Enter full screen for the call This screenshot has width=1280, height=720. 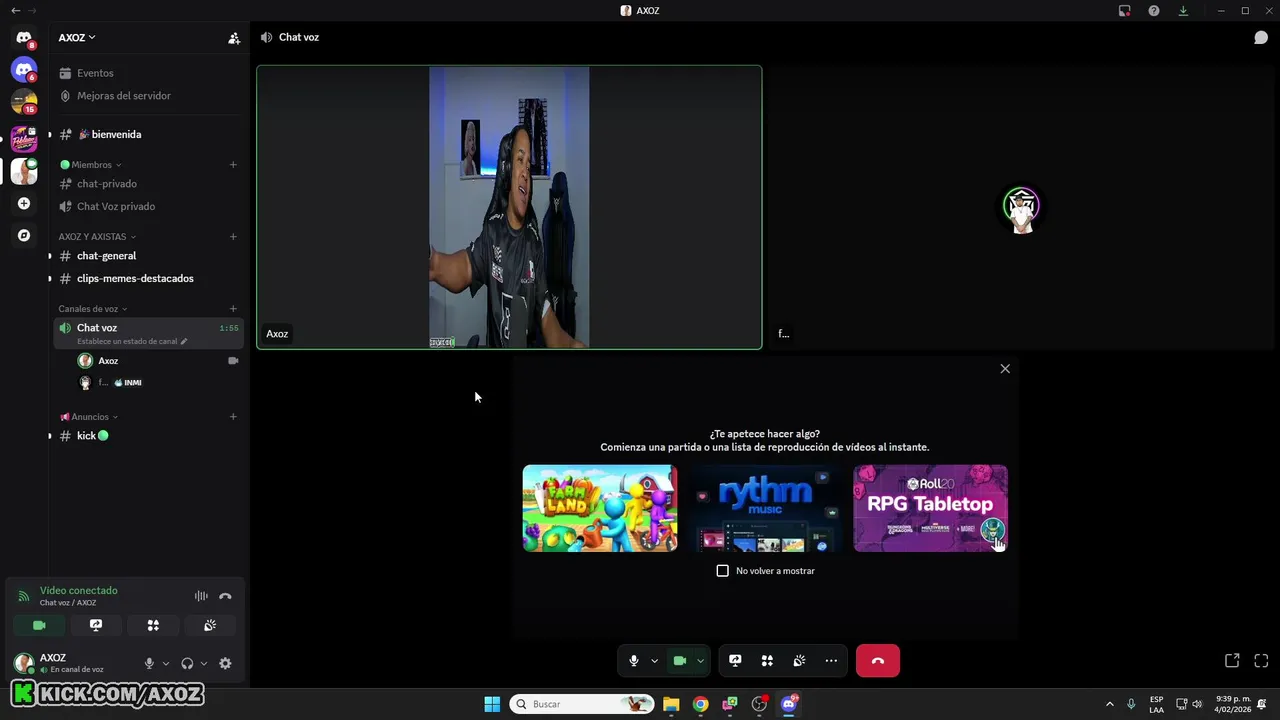point(1261,661)
